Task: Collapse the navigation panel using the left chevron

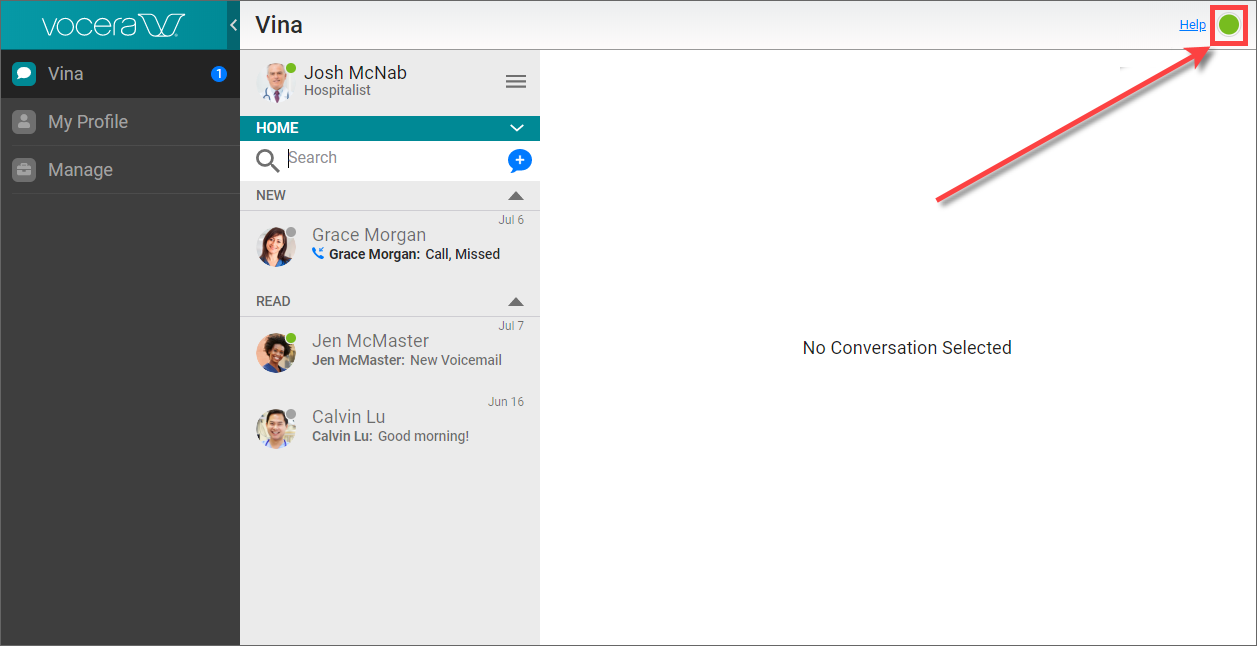Action: coord(234,23)
